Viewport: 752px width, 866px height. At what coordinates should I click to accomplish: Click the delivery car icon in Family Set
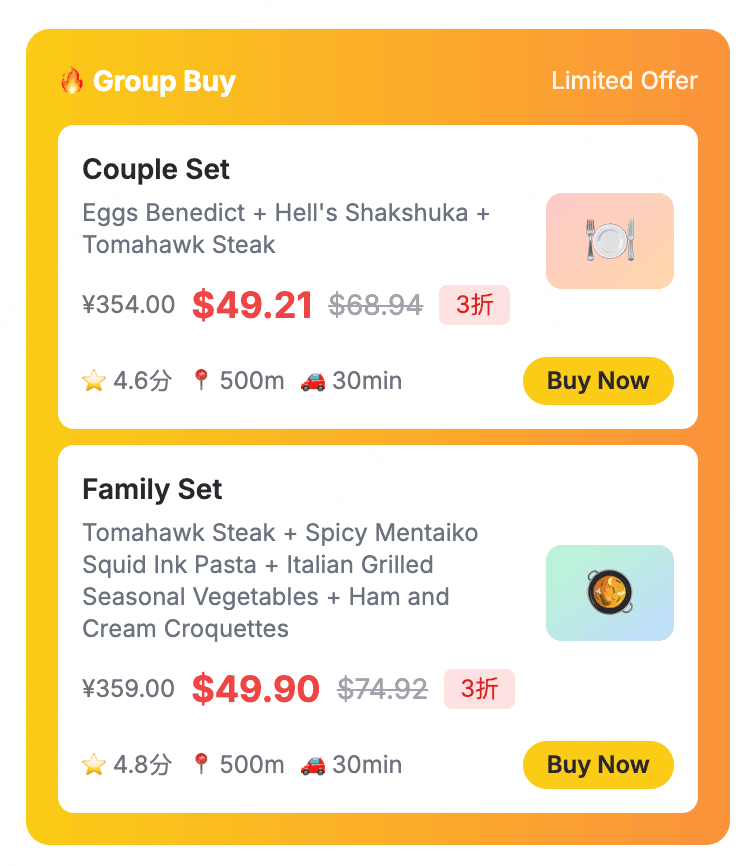[x=313, y=765]
